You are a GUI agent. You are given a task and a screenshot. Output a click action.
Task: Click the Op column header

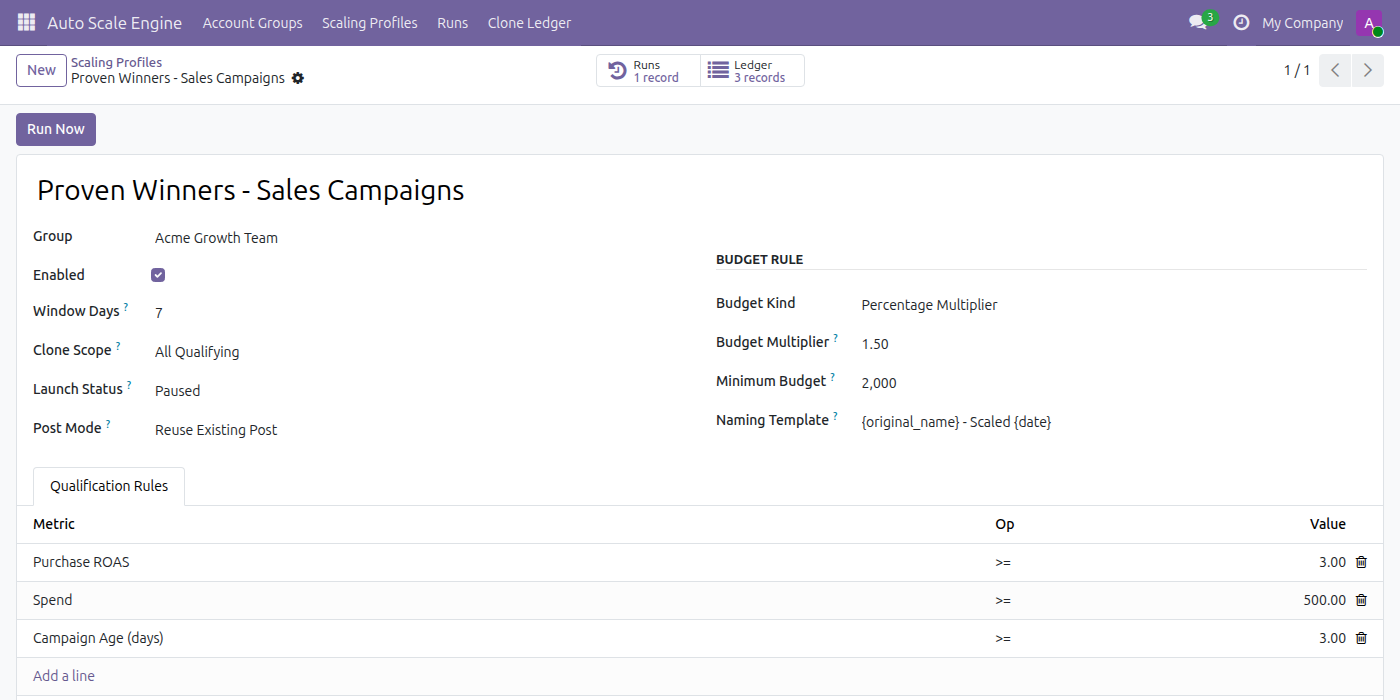click(1004, 524)
